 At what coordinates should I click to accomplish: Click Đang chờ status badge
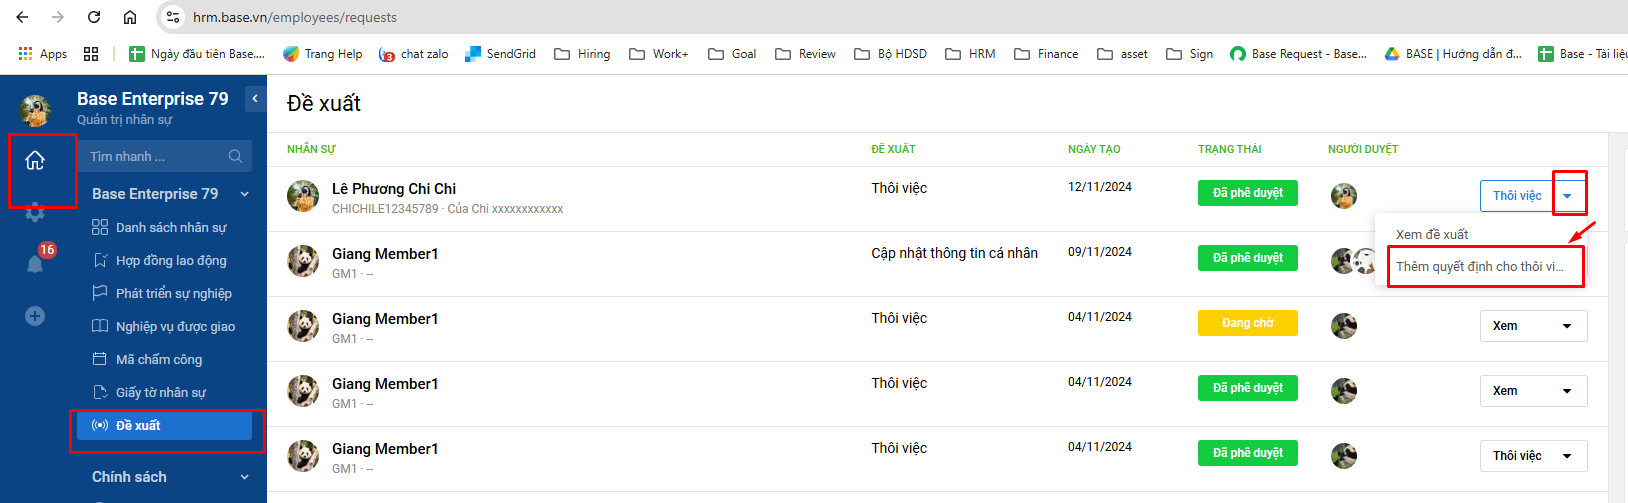click(1248, 323)
